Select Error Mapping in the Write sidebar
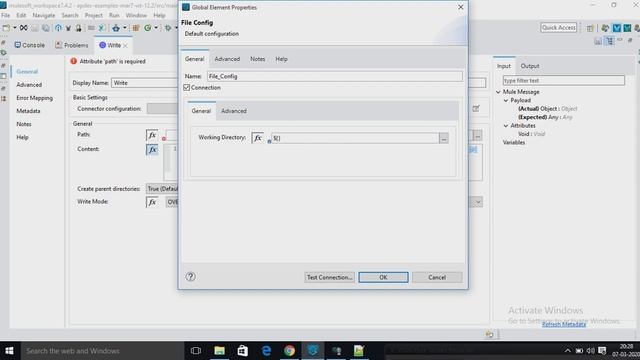 (35, 98)
